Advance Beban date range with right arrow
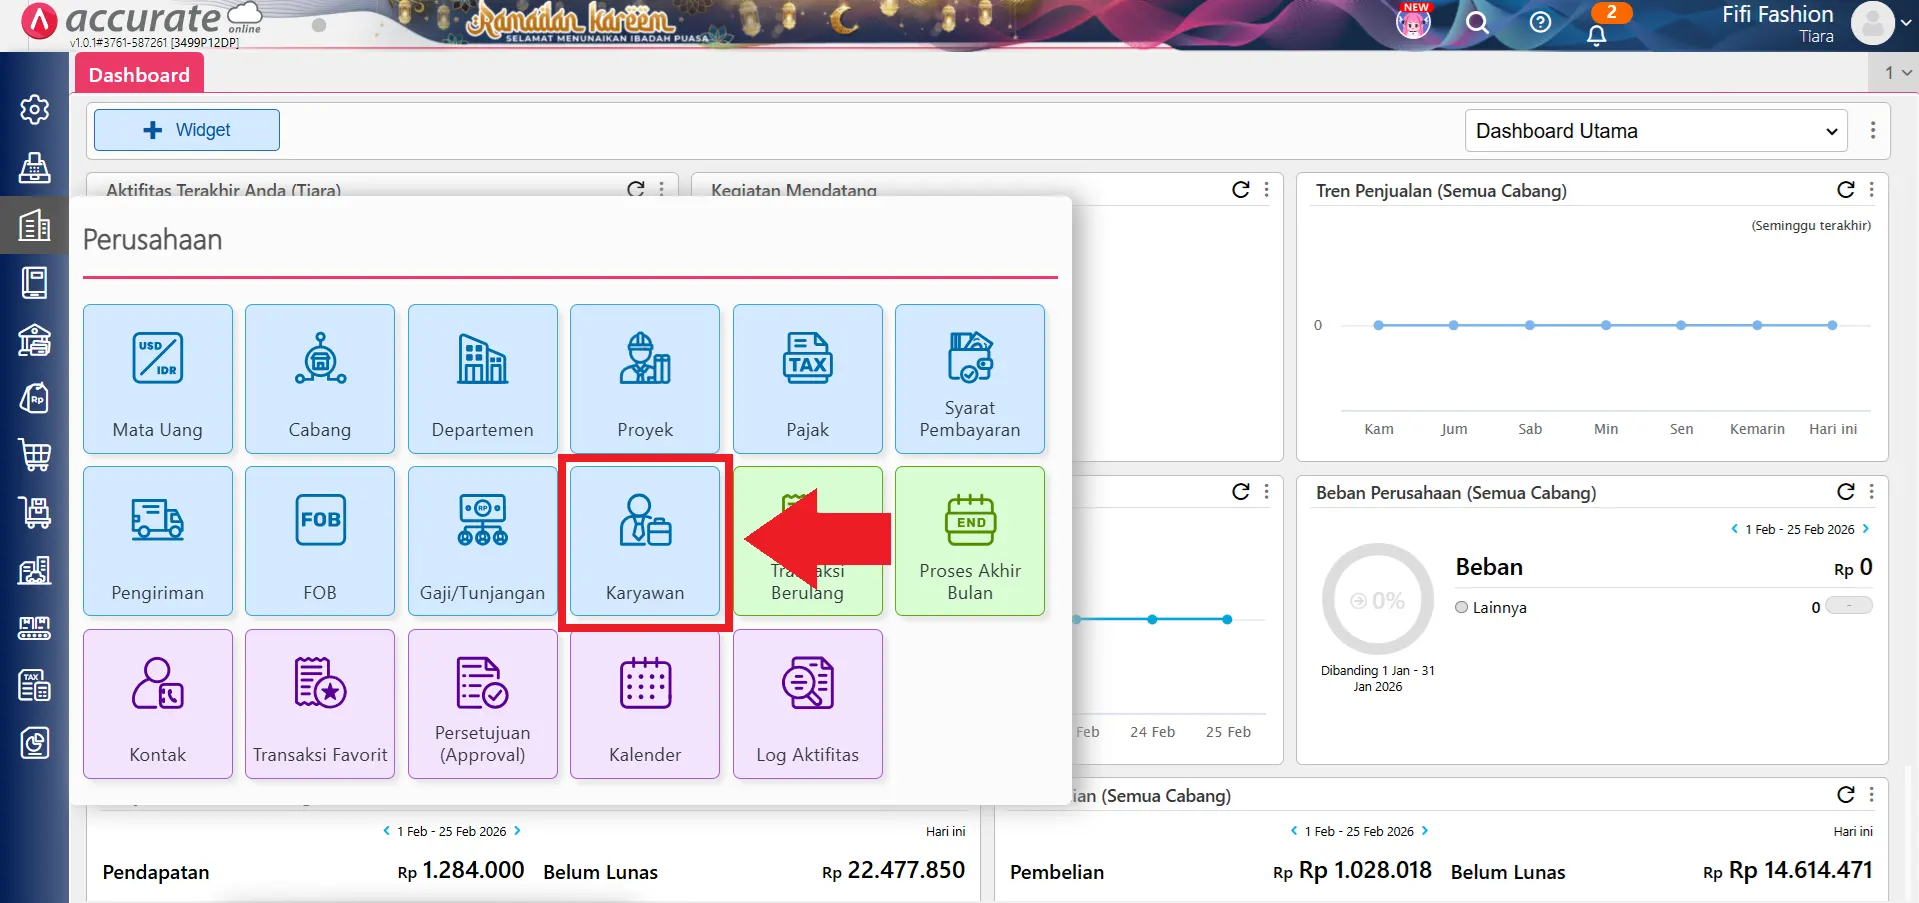The width and height of the screenshot is (1919, 903). pyautogui.click(x=1864, y=529)
